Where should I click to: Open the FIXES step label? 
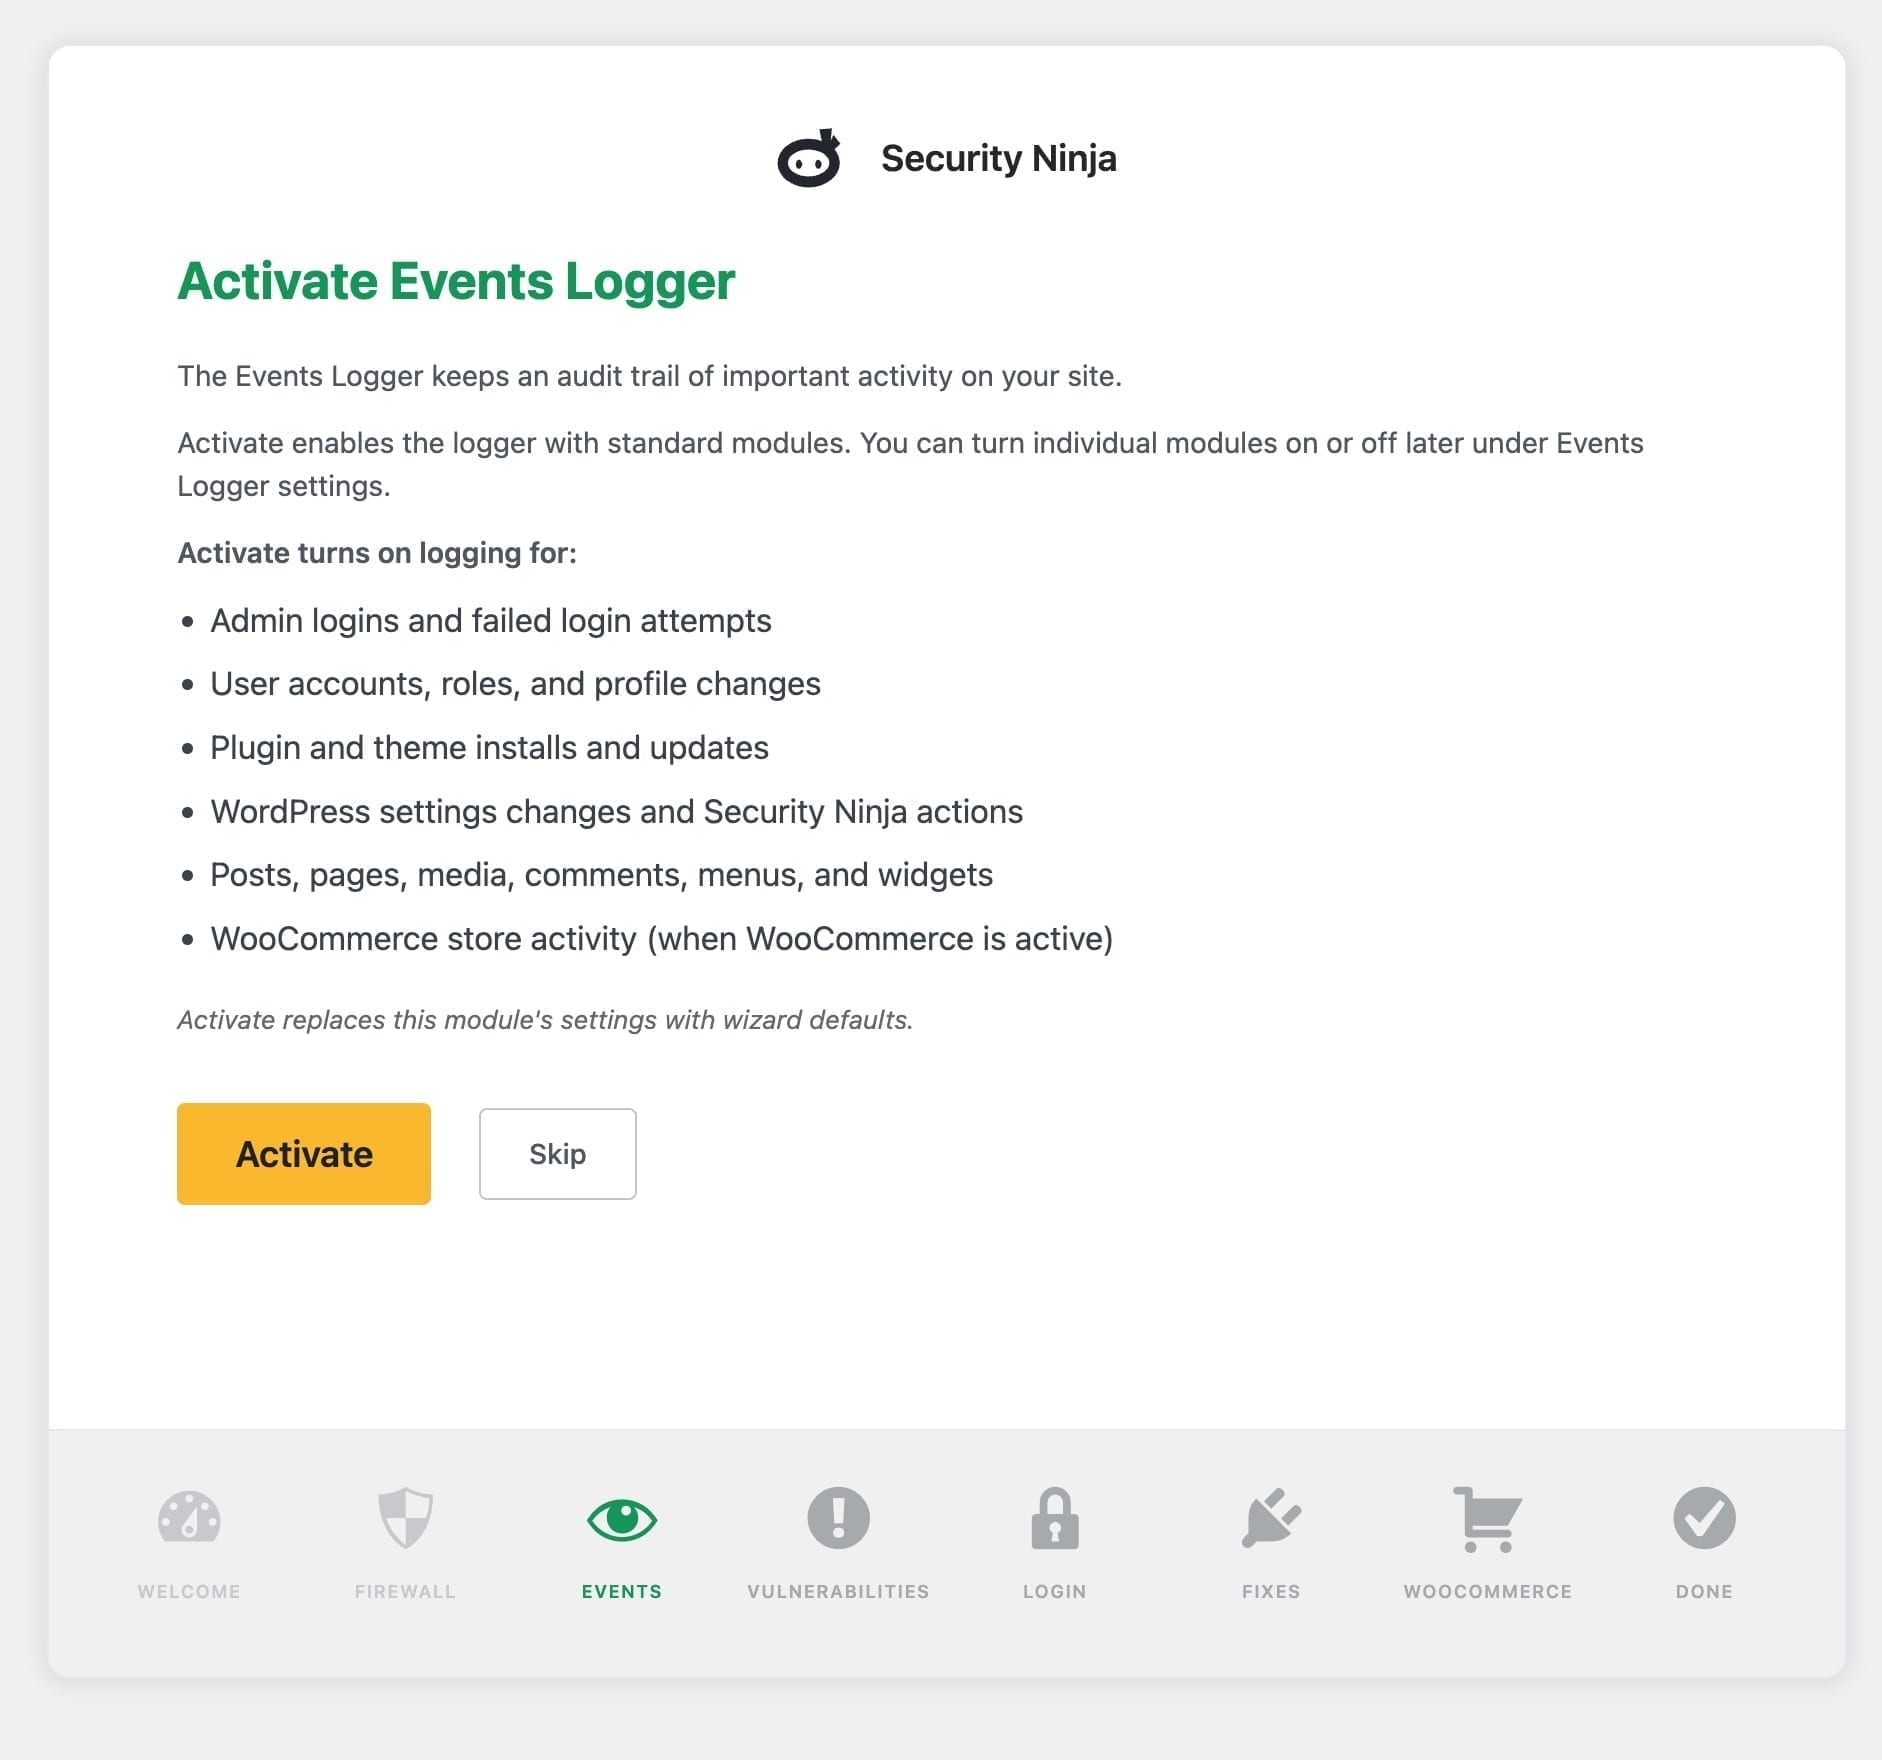(x=1271, y=1591)
